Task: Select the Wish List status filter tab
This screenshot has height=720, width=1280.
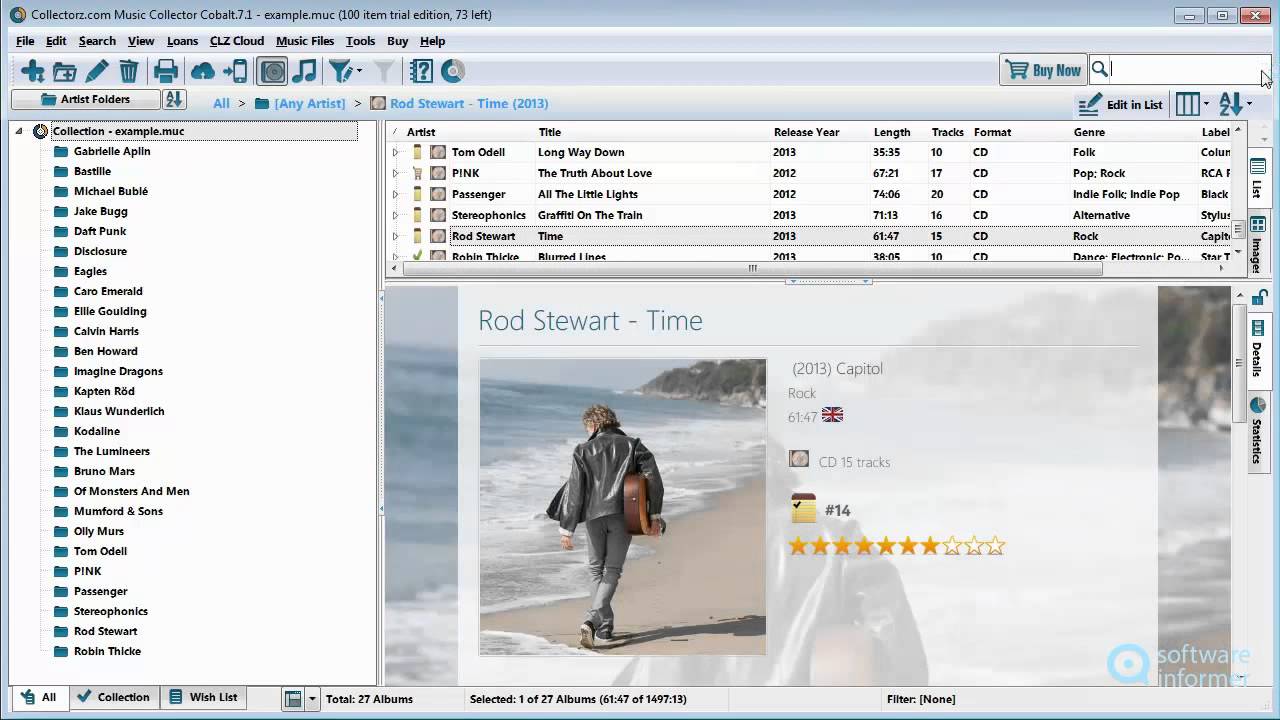Action: click(204, 697)
